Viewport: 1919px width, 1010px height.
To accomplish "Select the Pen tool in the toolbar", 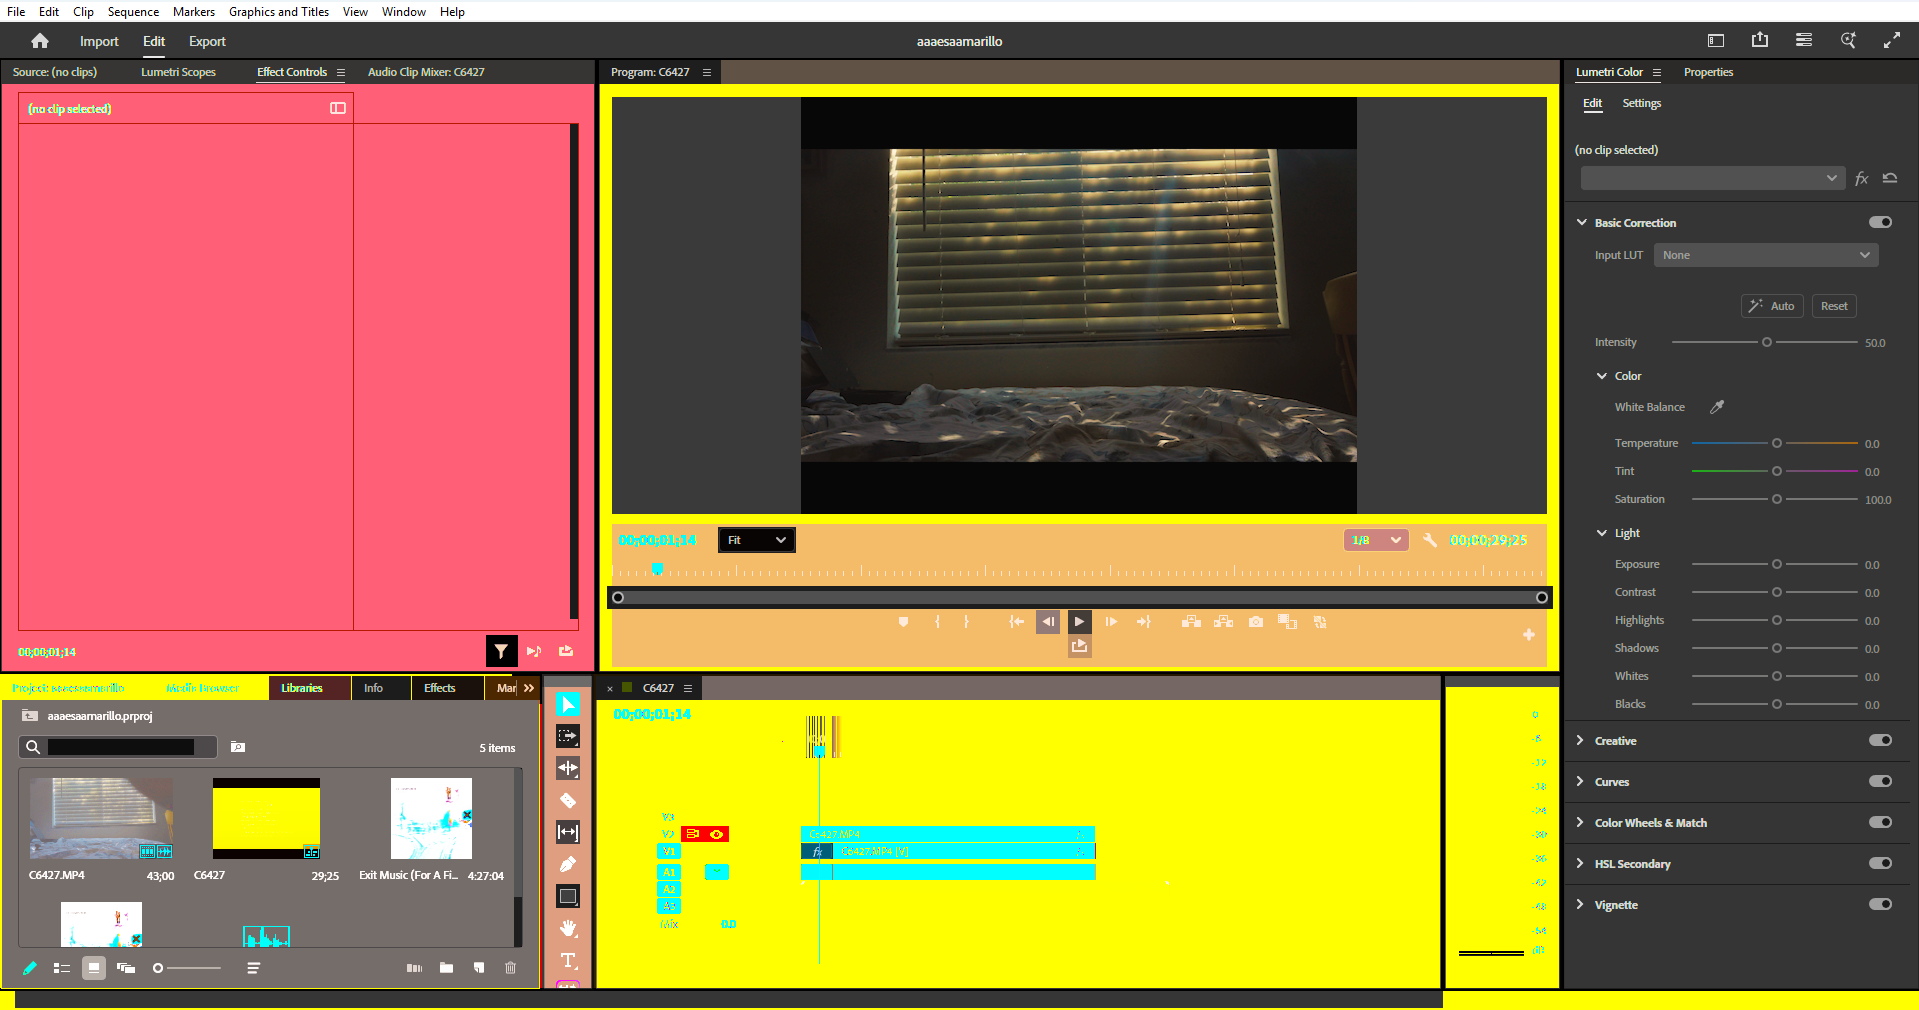I will 568,864.
